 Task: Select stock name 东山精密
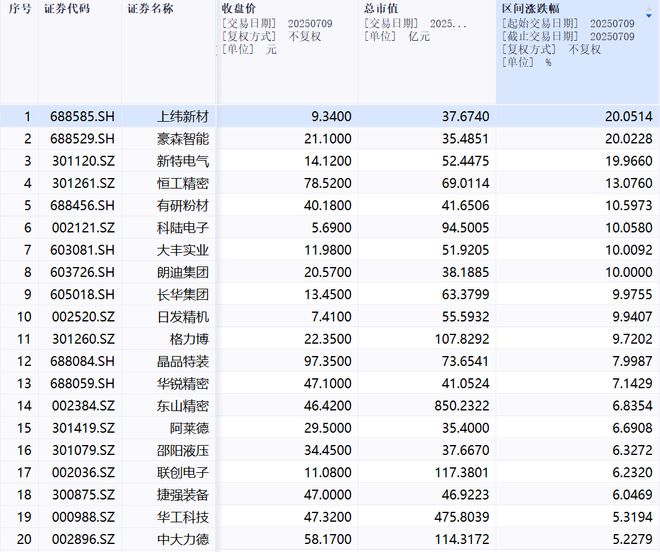[x=183, y=406]
